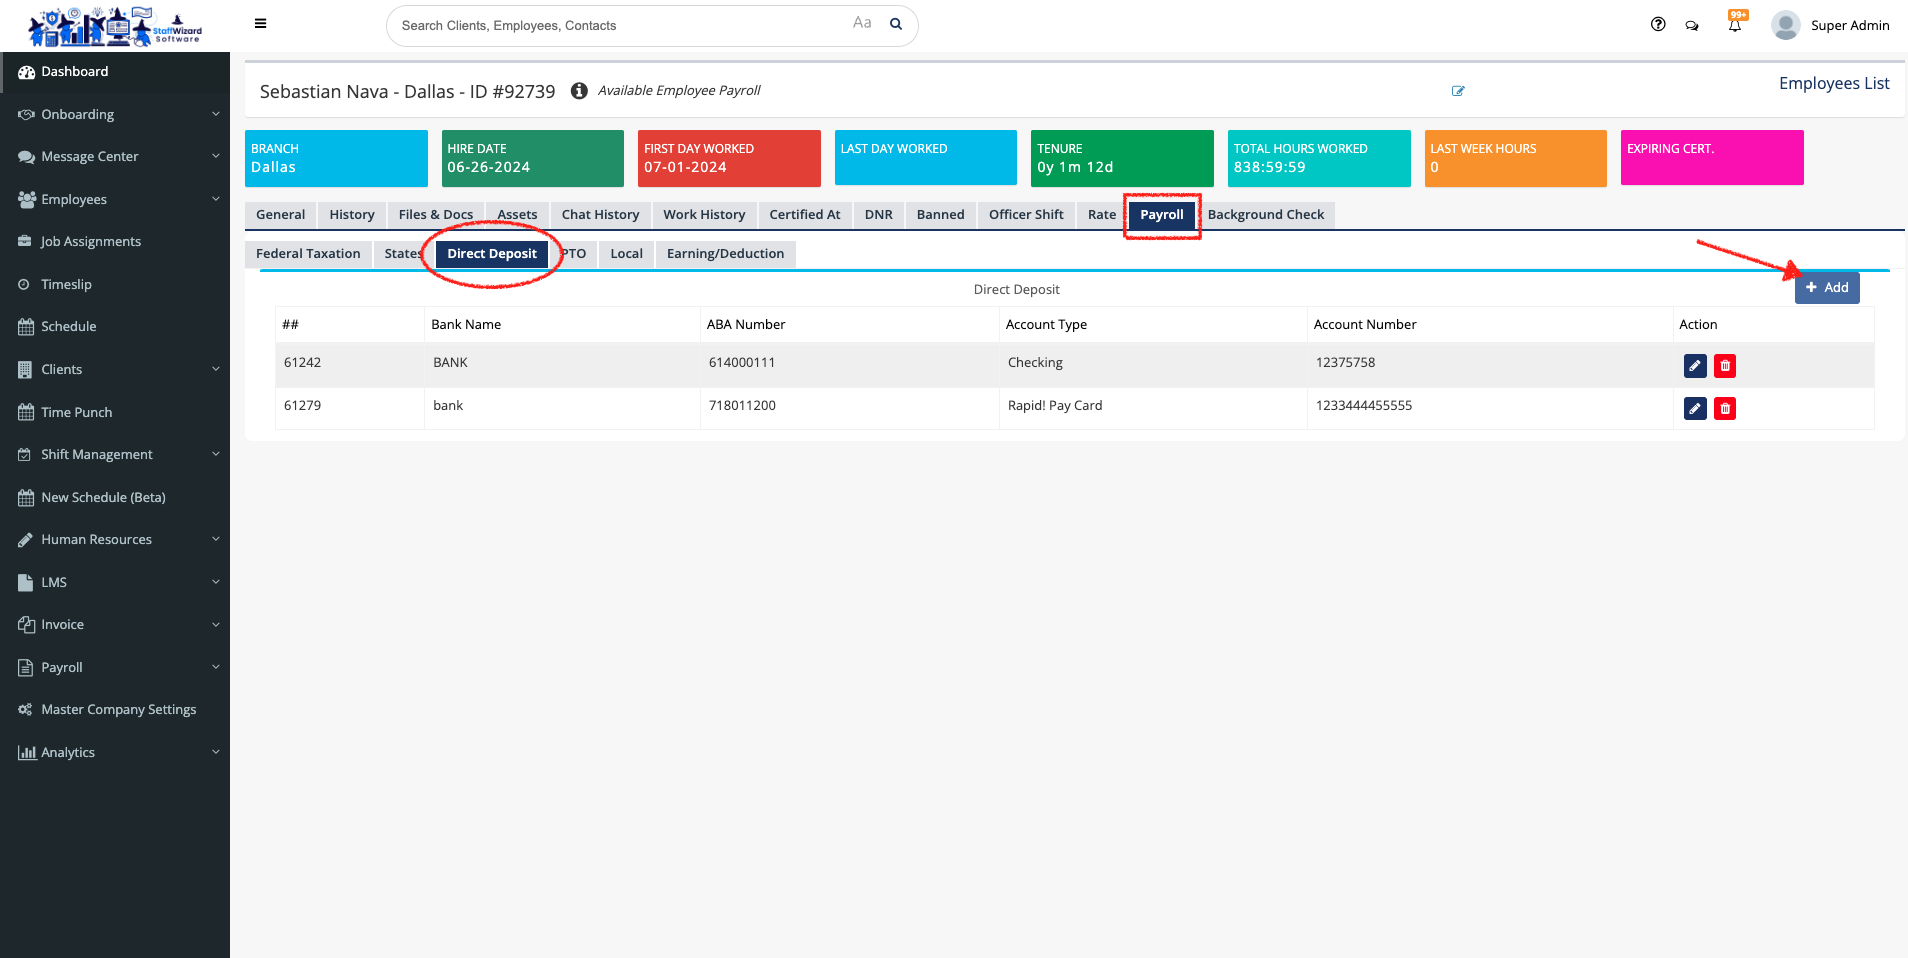1908x958 pixels.
Task: Open the notifications bell icon
Action: (x=1735, y=25)
